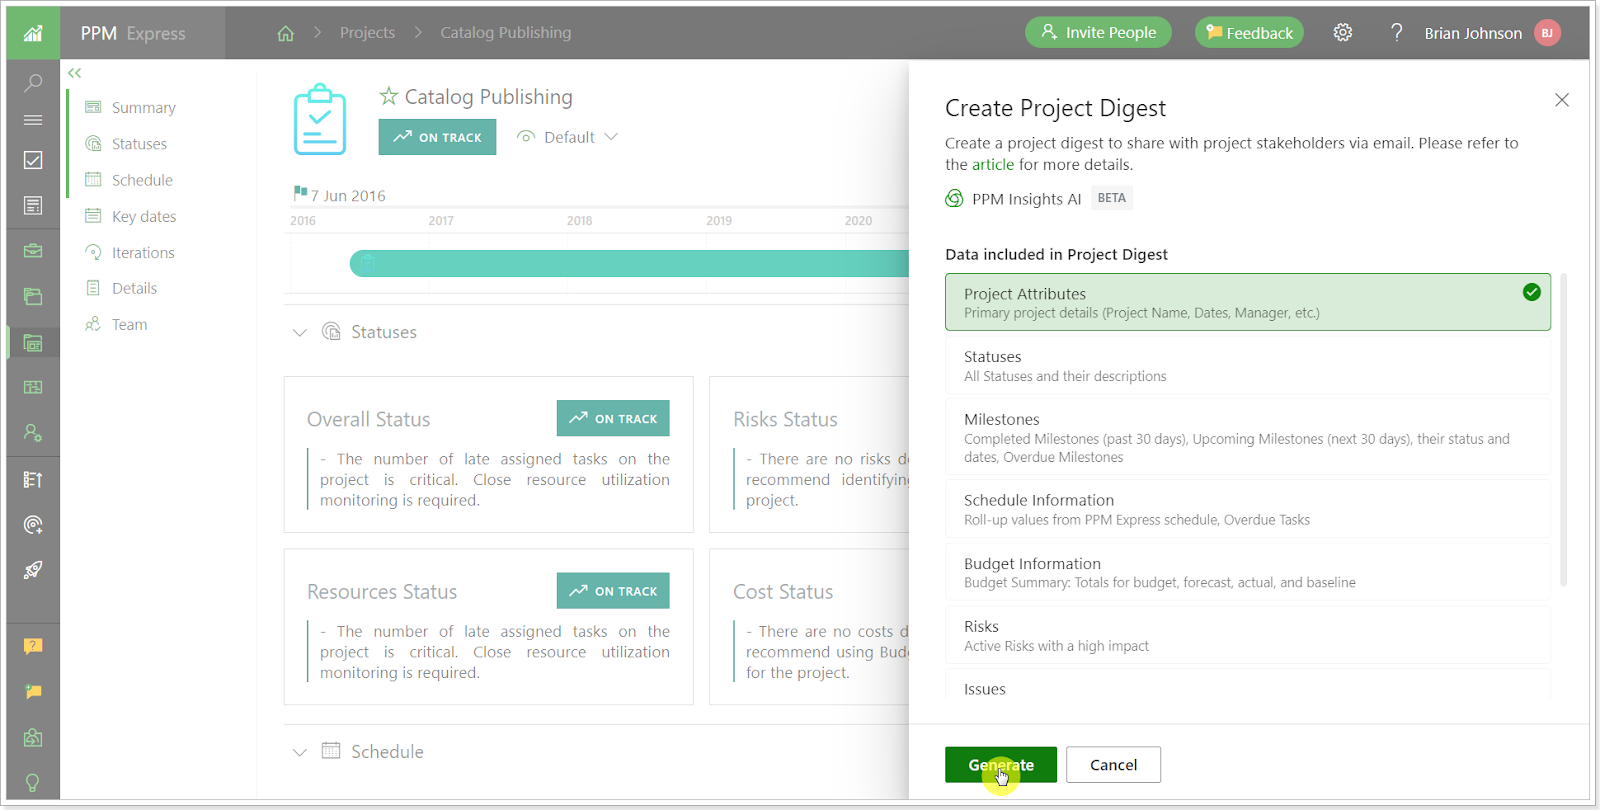
Task: Click Resources Status ON TRACK badge
Action: pyautogui.click(x=613, y=591)
